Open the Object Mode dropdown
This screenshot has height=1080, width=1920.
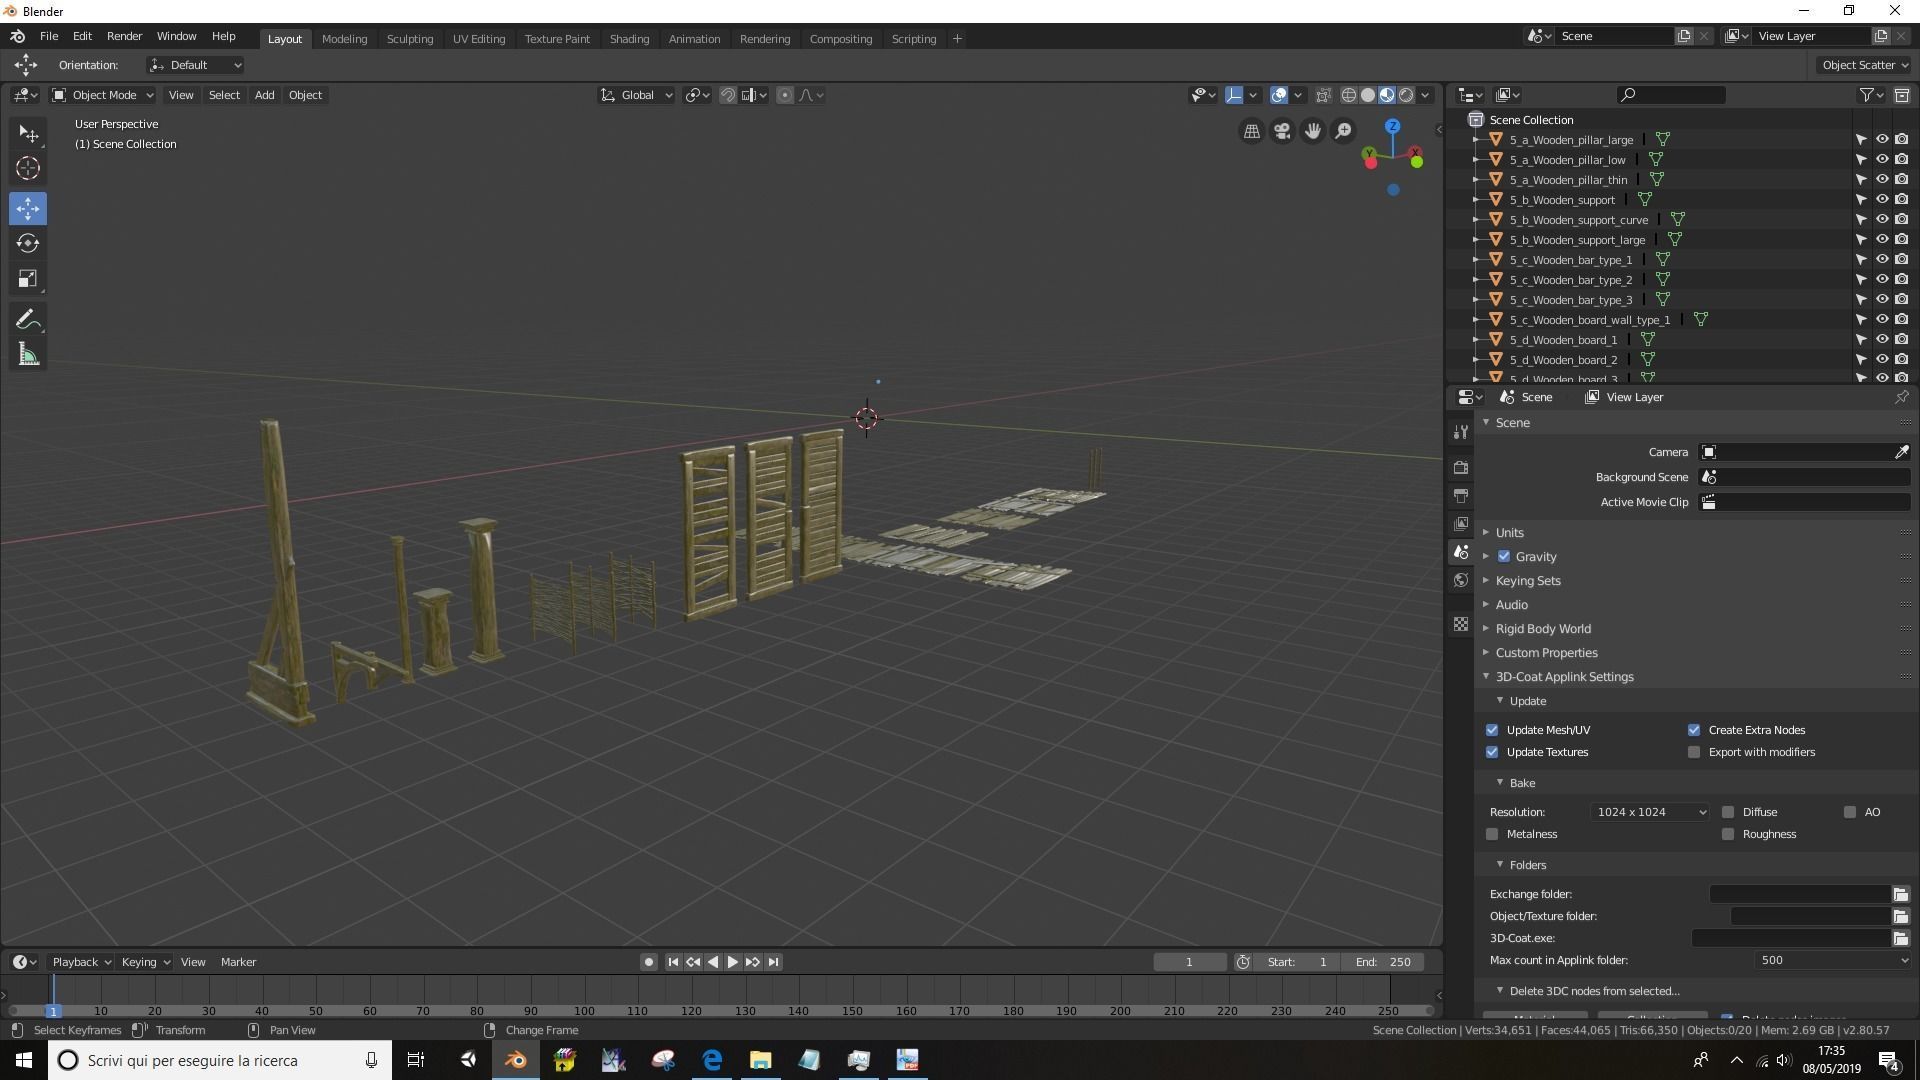coord(103,95)
